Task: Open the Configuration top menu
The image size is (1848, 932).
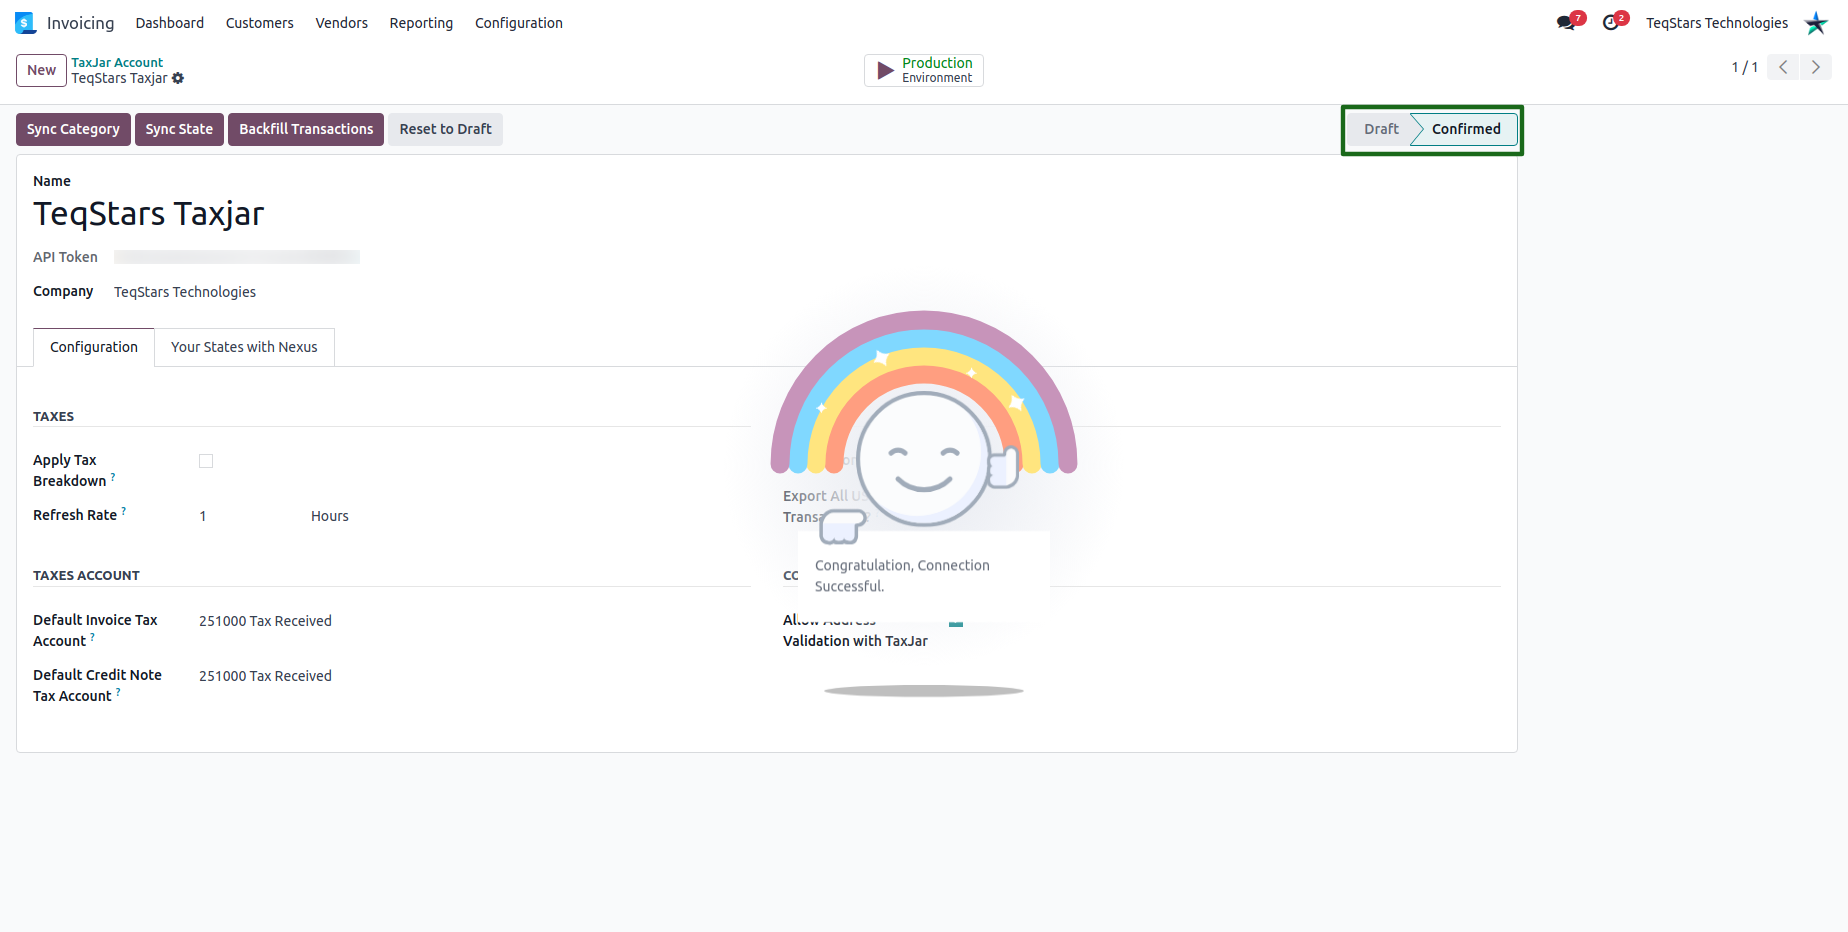Action: pos(519,23)
